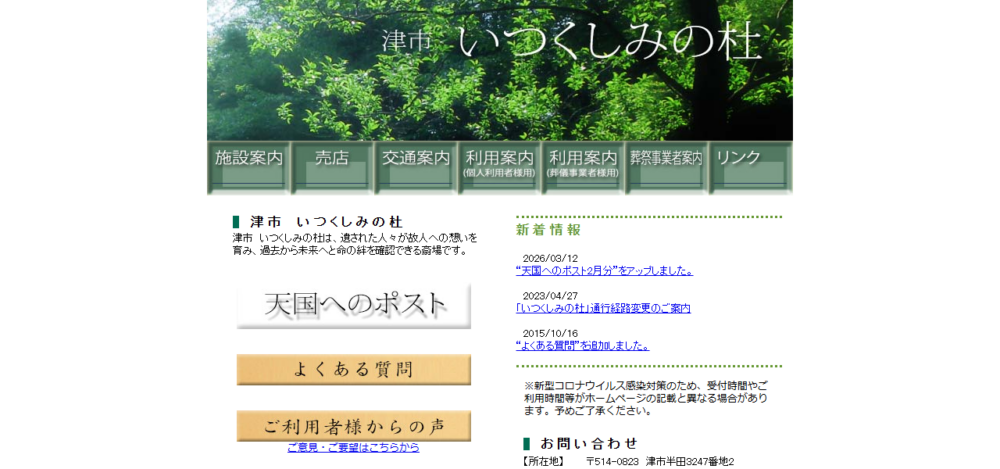This screenshot has width=1000, height=469.
Task: Open the 天国へのポスト2月分 news link
Action: click(605, 271)
